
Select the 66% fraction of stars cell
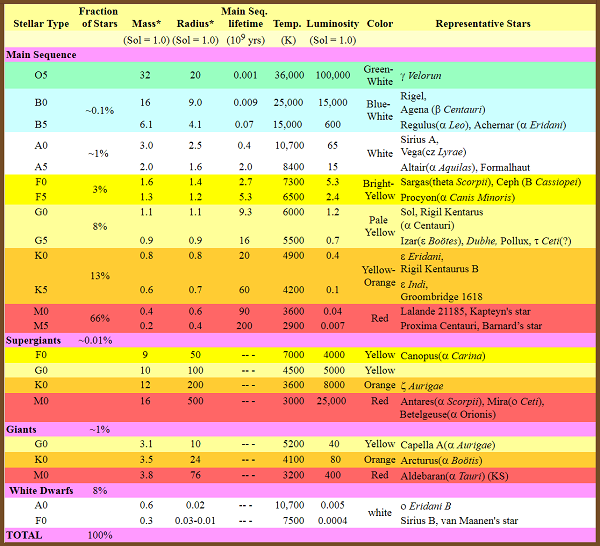pyautogui.click(x=99, y=318)
